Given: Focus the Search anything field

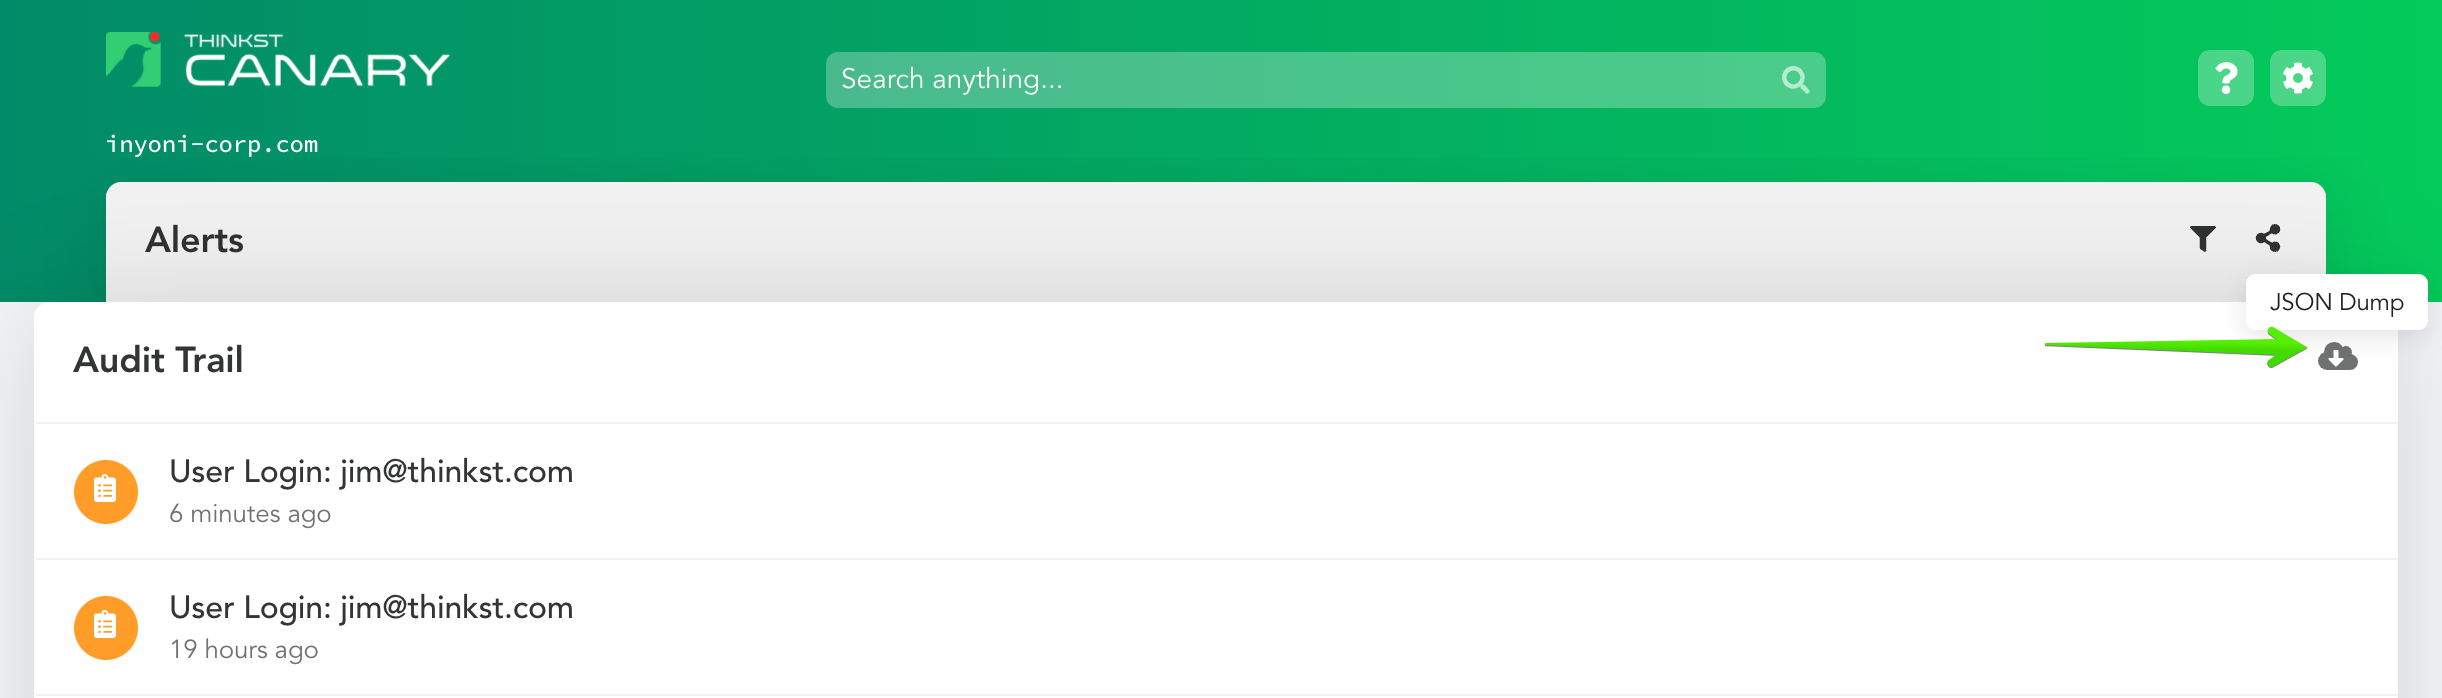Looking at the screenshot, I should [x=1325, y=80].
